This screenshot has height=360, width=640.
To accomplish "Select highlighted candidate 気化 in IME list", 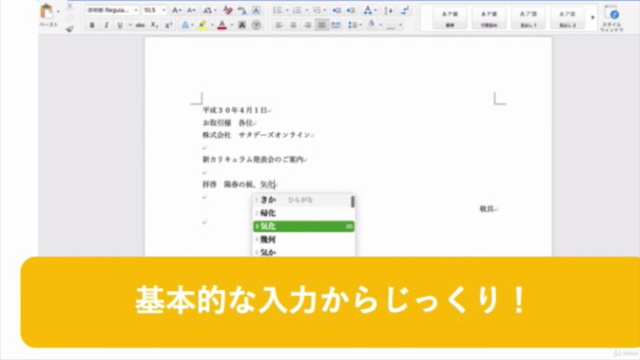I will click(304, 226).
